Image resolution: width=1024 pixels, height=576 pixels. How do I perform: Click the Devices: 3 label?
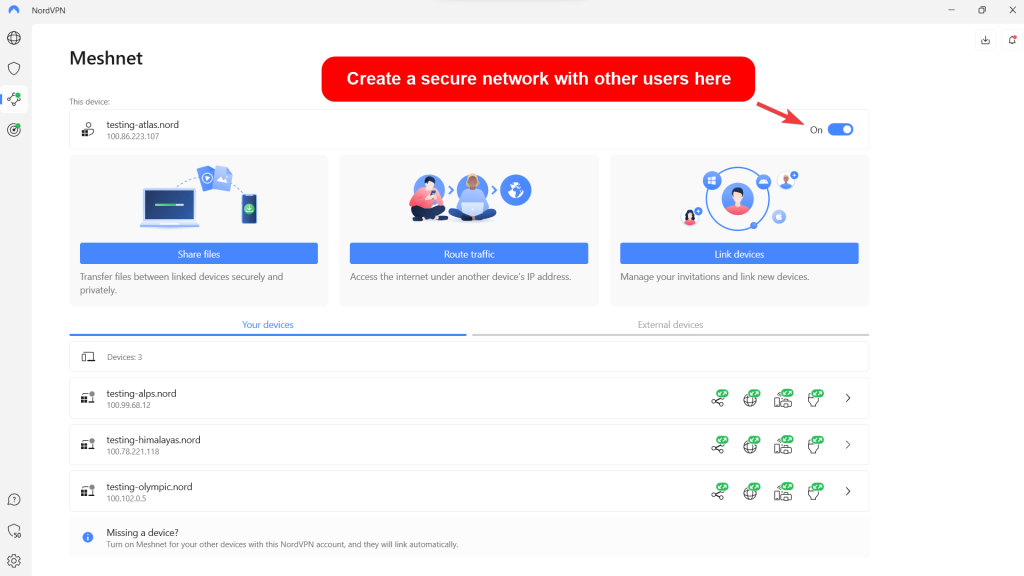pyautogui.click(x=124, y=357)
